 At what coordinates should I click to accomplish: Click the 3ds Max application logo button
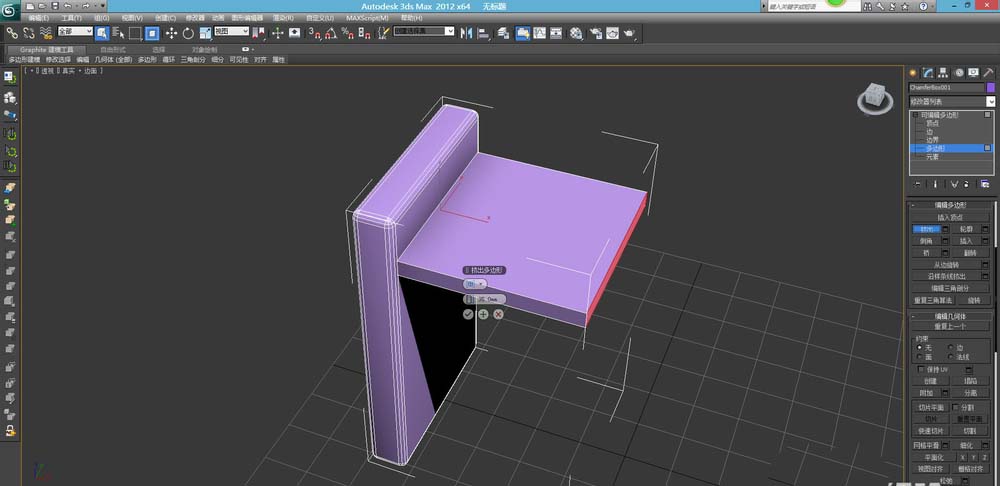(9, 11)
